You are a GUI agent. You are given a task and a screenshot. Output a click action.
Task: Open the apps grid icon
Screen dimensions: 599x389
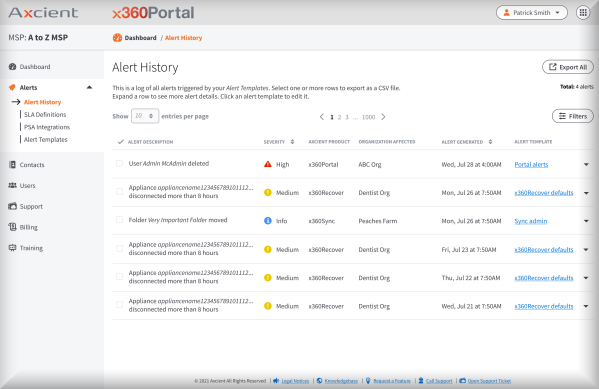point(583,13)
